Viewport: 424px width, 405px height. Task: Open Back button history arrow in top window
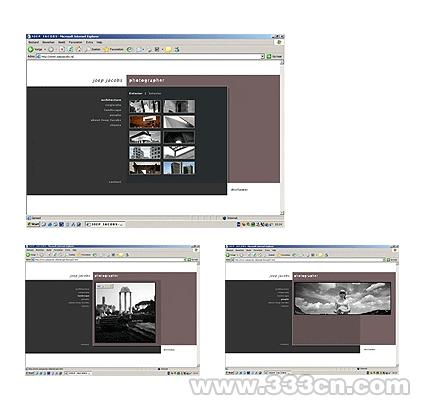coord(45,49)
